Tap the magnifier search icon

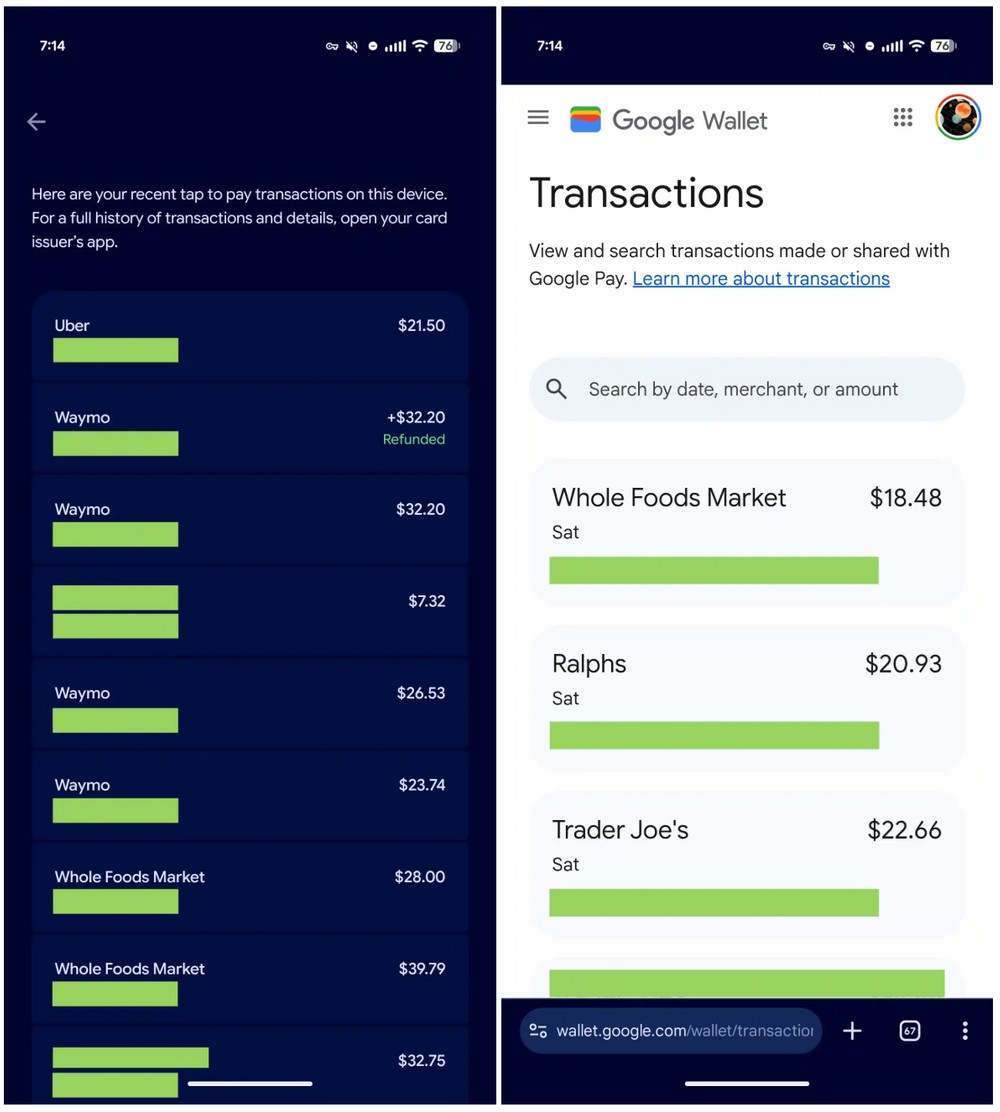point(557,389)
